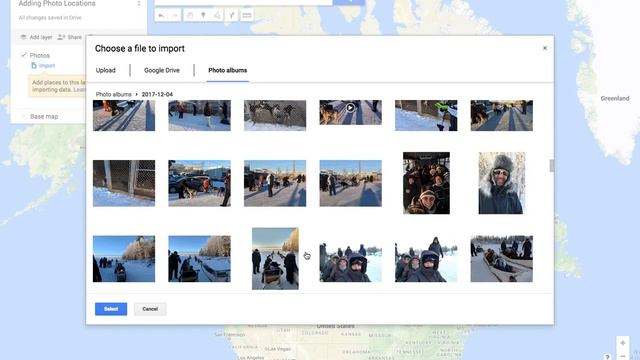Undo the last map edit

click(161, 16)
